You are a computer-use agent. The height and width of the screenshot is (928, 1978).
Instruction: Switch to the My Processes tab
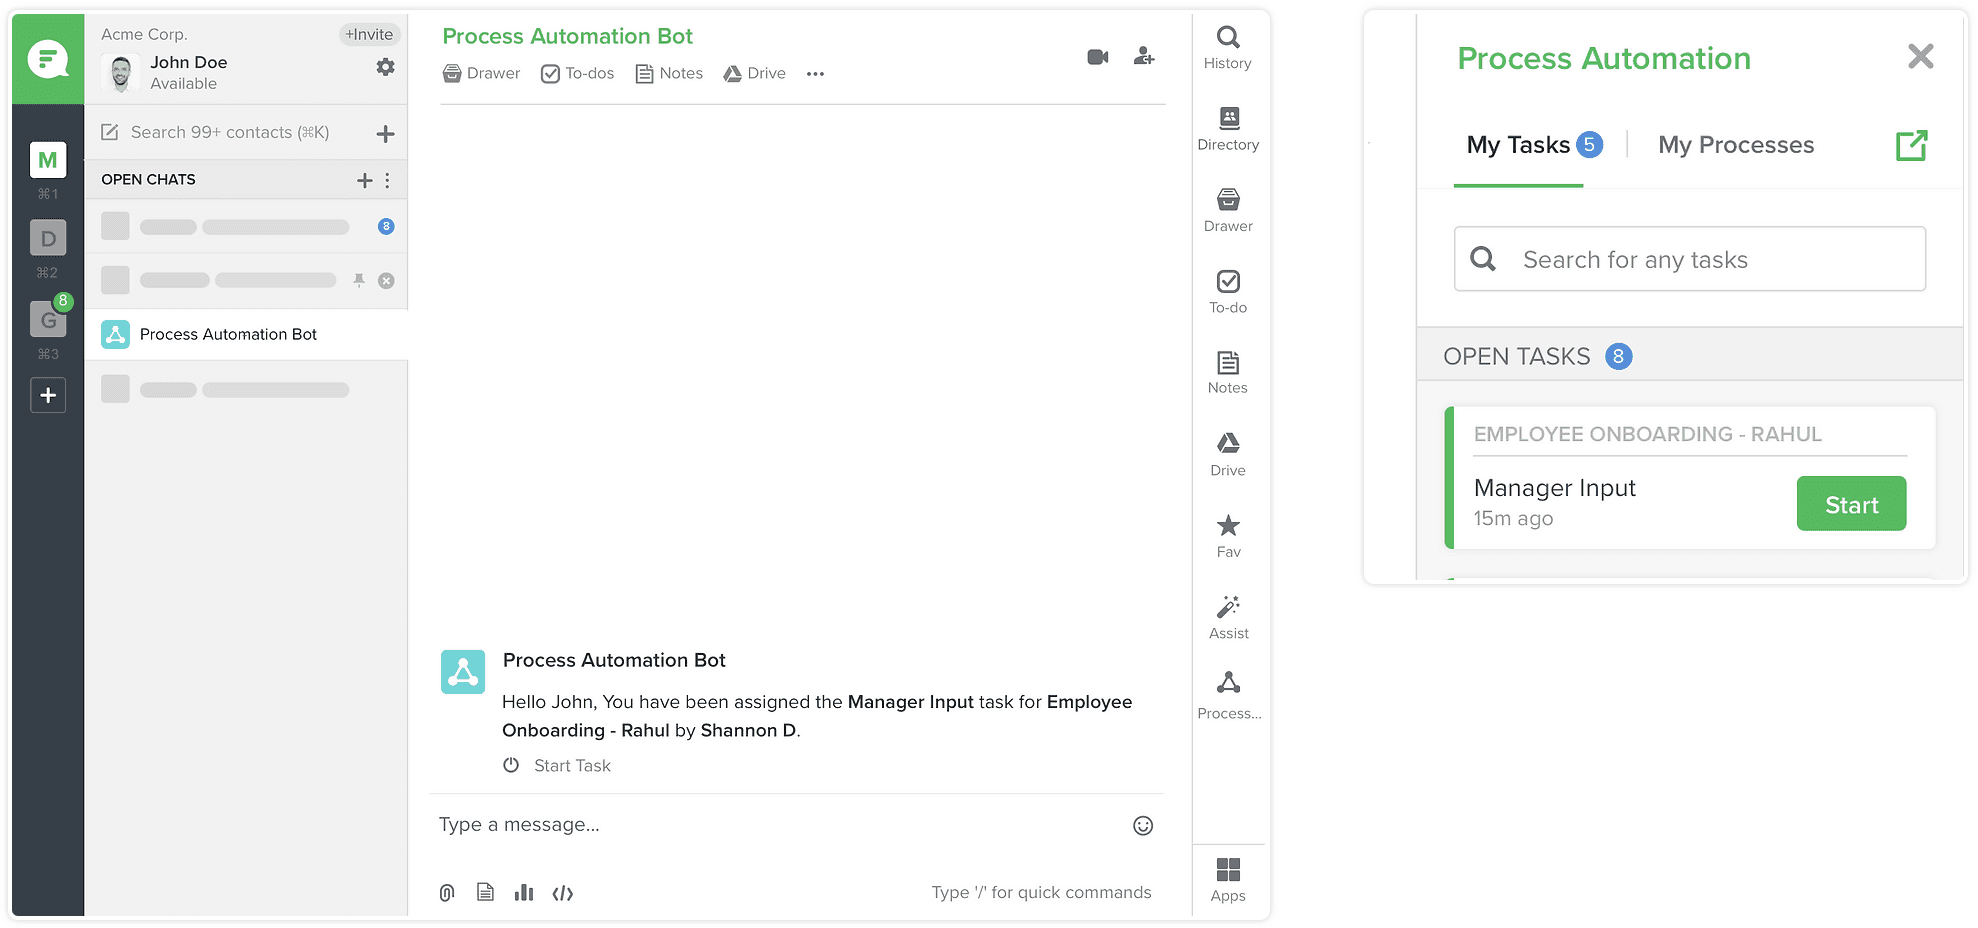(x=1736, y=145)
